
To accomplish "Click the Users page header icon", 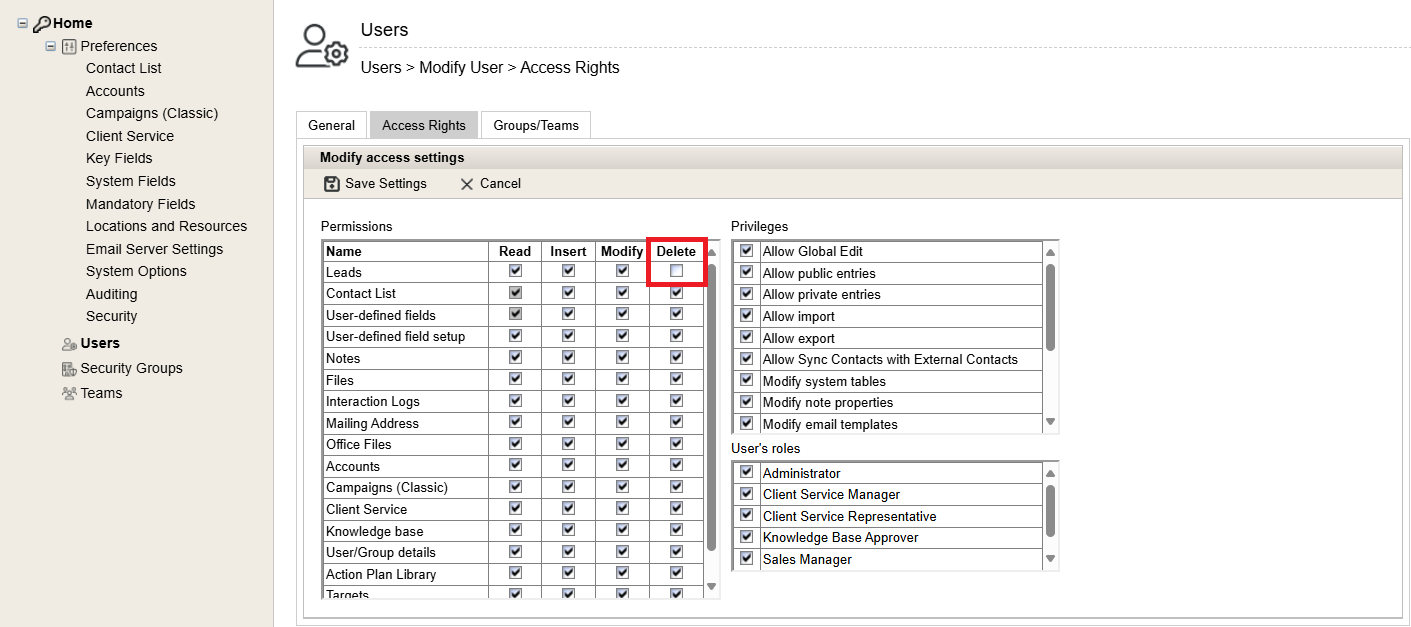I will (x=321, y=44).
